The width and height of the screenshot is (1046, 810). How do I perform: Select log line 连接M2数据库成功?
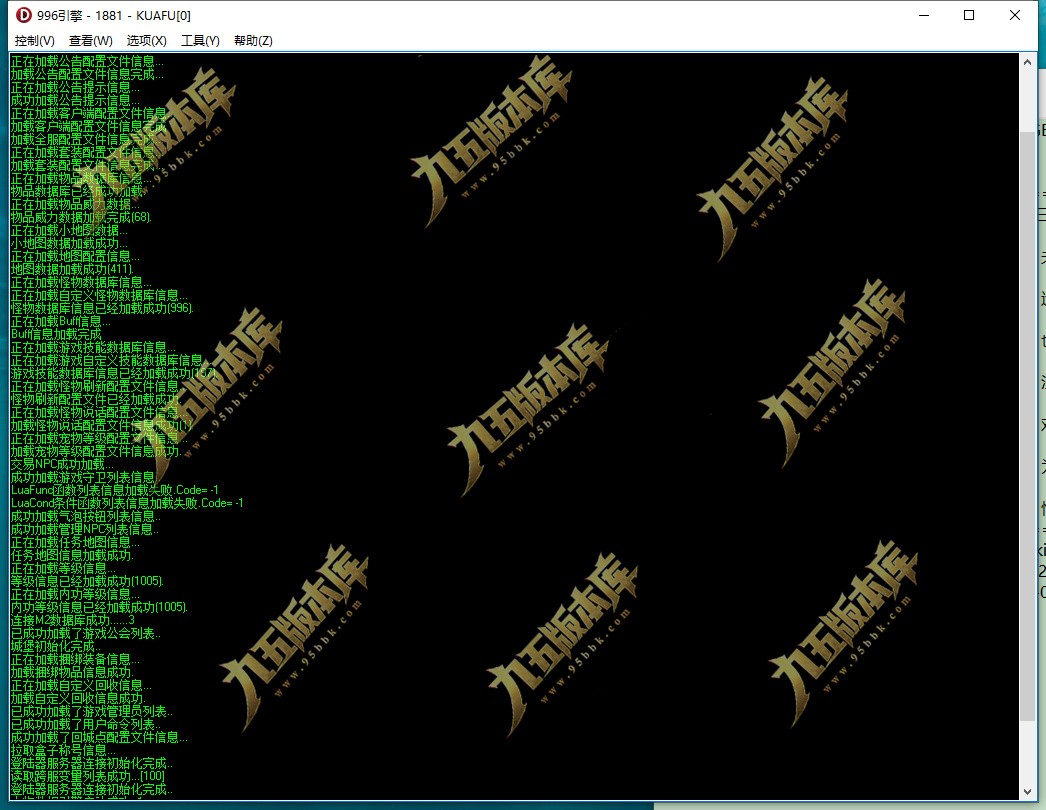coord(73,621)
